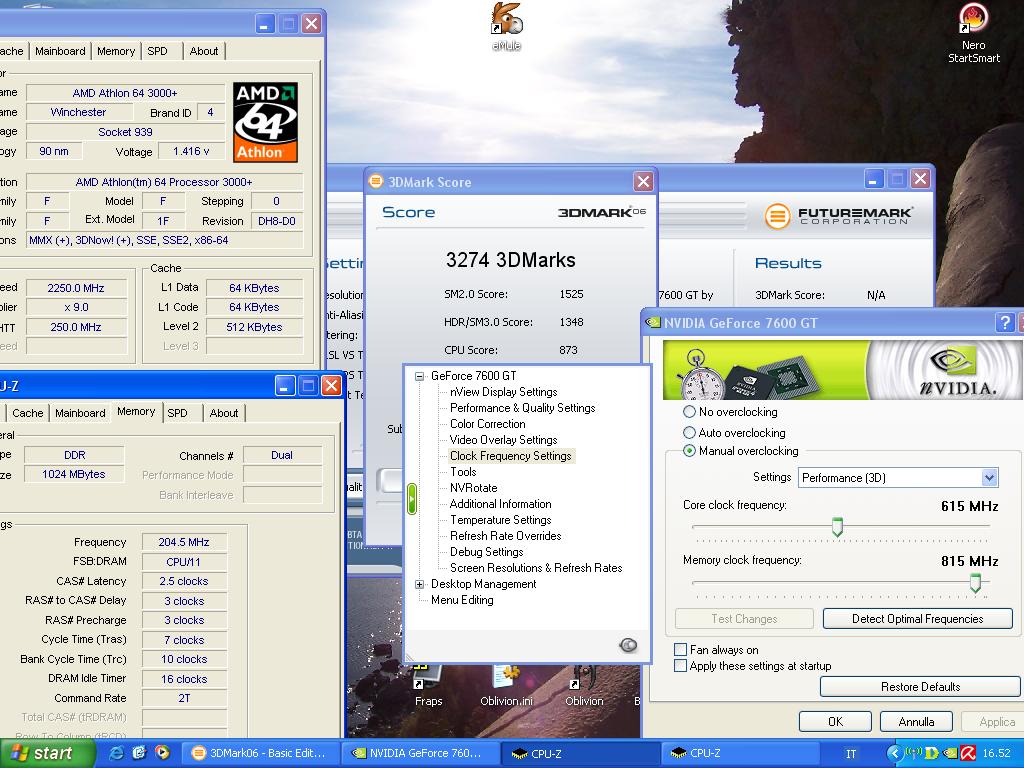
Task: Open the Mainboard tab in the CPU info CPU-Z window
Action: click(x=60, y=51)
